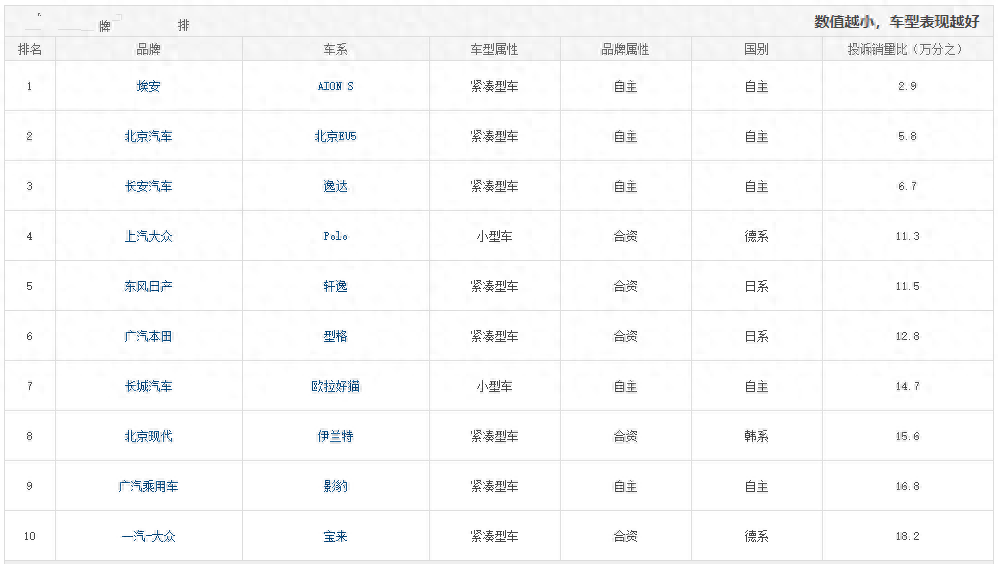
Task: Click 紧凑型车 in the 影豹 row
Action: pos(495,486)
